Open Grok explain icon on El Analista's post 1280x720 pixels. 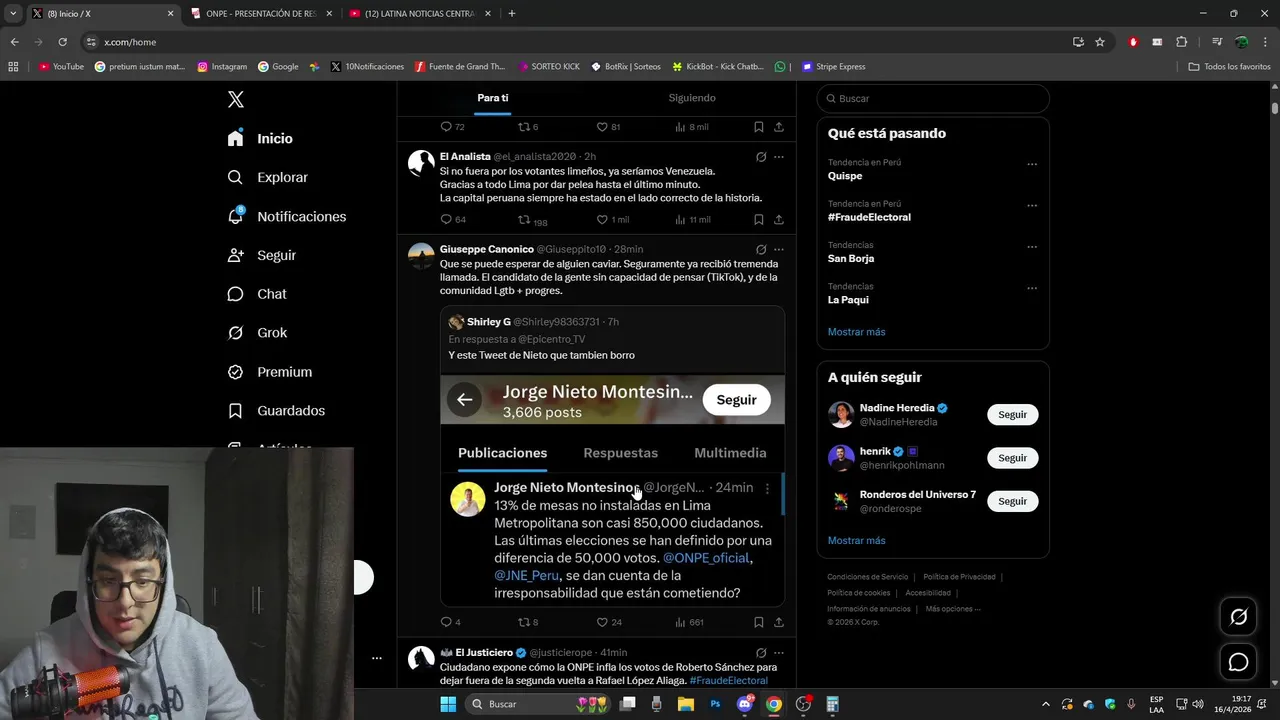[x=761, y=157]
